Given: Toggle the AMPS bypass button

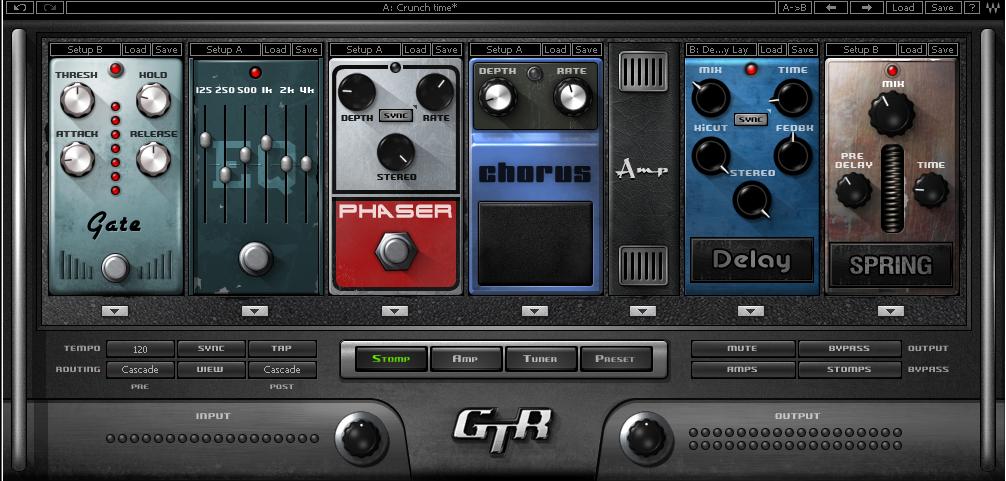Looking at the screenshot, I should pos(743,369).
